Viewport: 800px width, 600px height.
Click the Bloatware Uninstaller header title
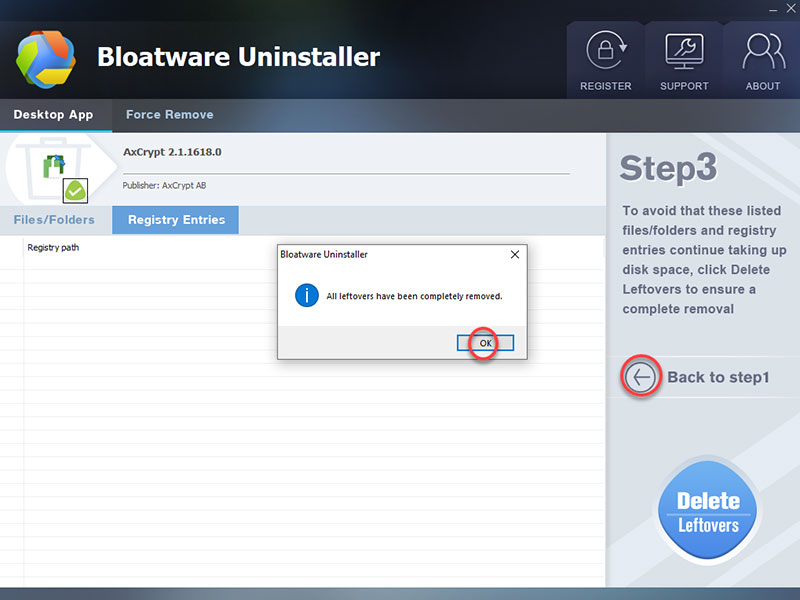click(238, 57)
